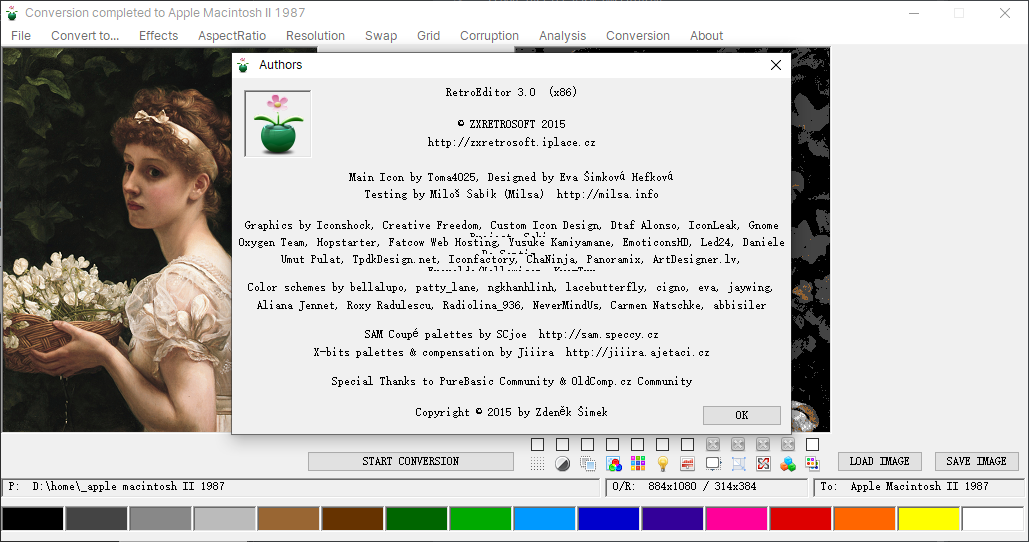Tick the checkbox above the dotted grid icon
The image size is (1029, 542).
(537, 444)
